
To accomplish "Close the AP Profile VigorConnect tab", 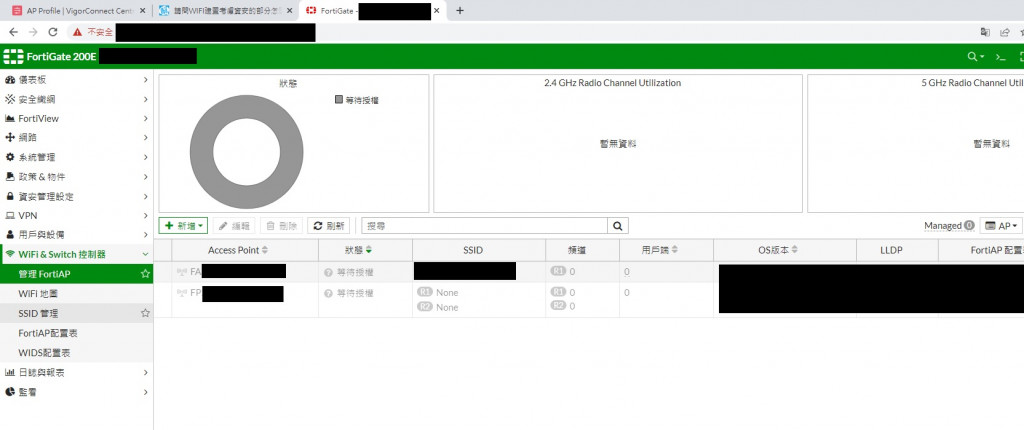I will point(142,10).
